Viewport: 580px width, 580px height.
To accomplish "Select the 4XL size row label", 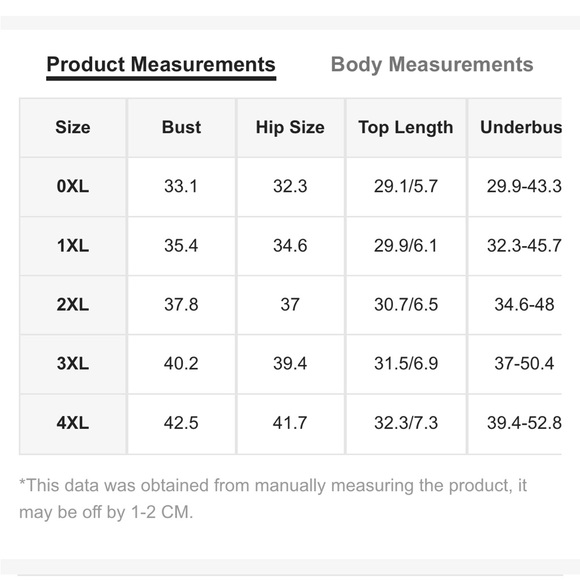I will coord(73,424).
